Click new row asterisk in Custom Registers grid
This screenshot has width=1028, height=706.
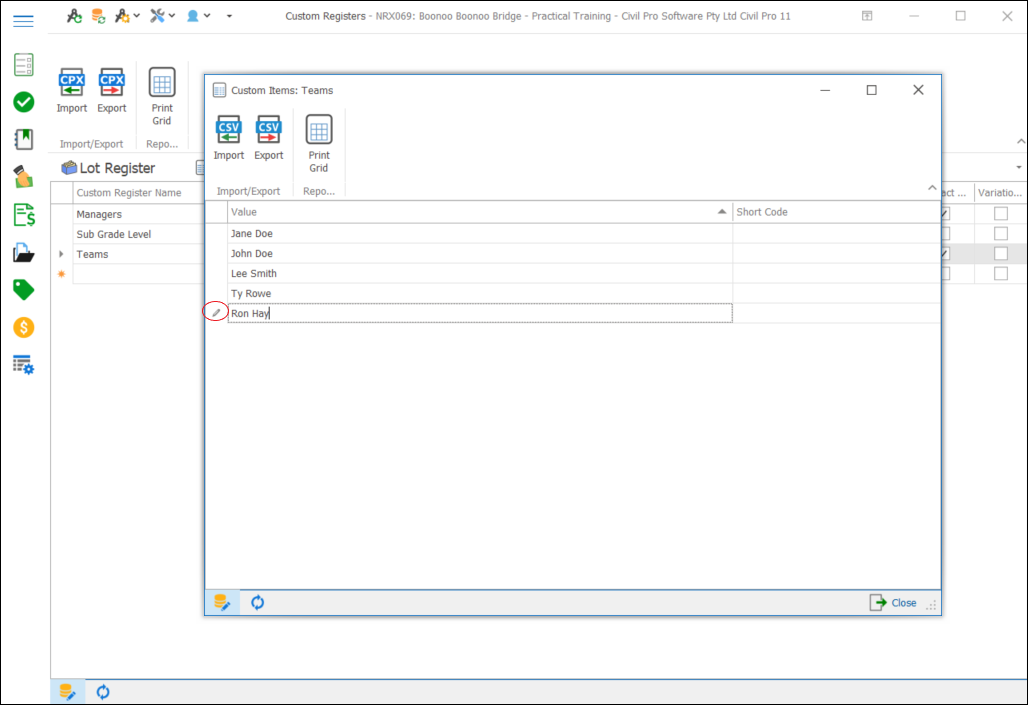(x=61, y=274)
